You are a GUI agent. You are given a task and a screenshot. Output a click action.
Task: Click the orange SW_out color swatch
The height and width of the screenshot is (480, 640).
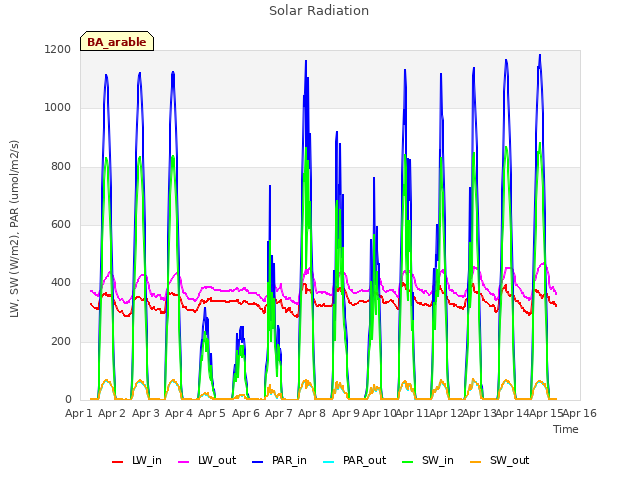(x=476, y=462)
